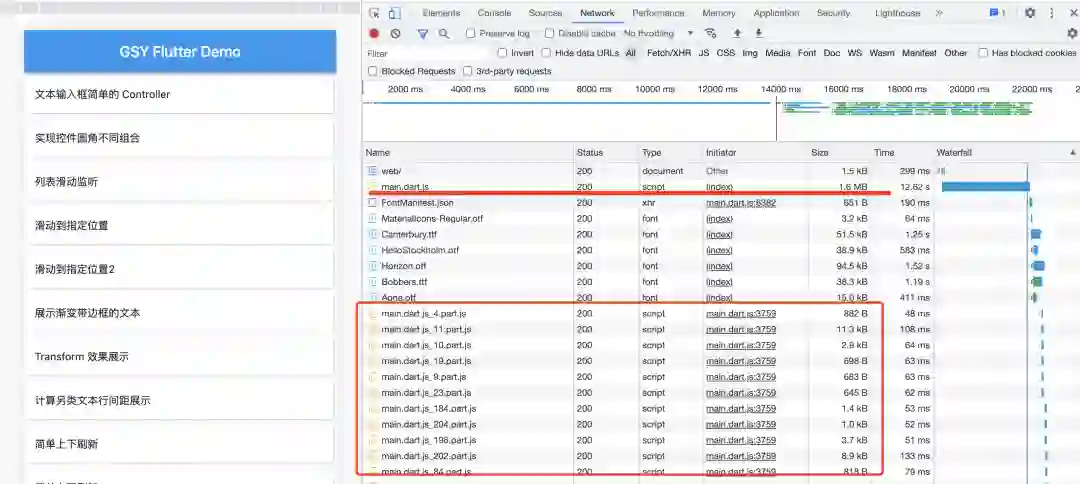Switch to the Console tab
Screen dimensions: 1080x484
[x=494, y=13]
